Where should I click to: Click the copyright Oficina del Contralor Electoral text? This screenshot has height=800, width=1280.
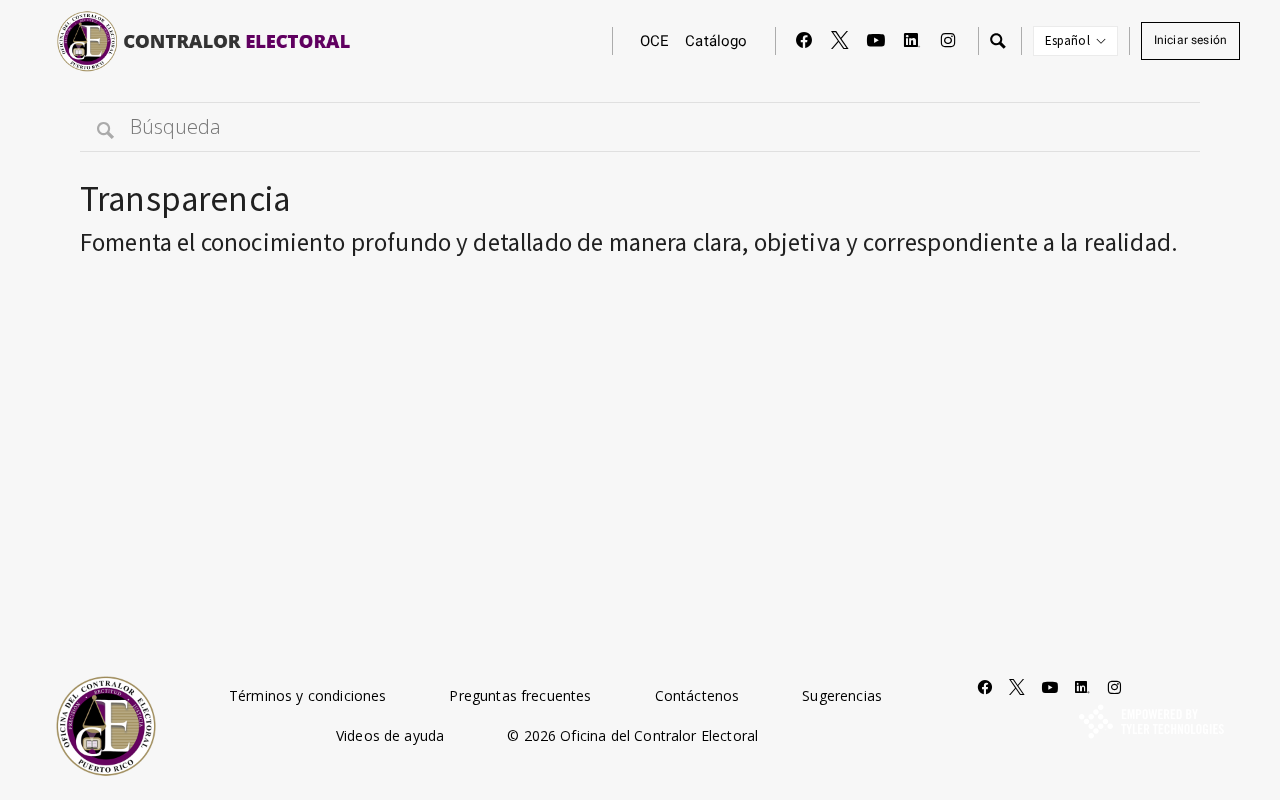pyautogui.click(x=632, y=736)
